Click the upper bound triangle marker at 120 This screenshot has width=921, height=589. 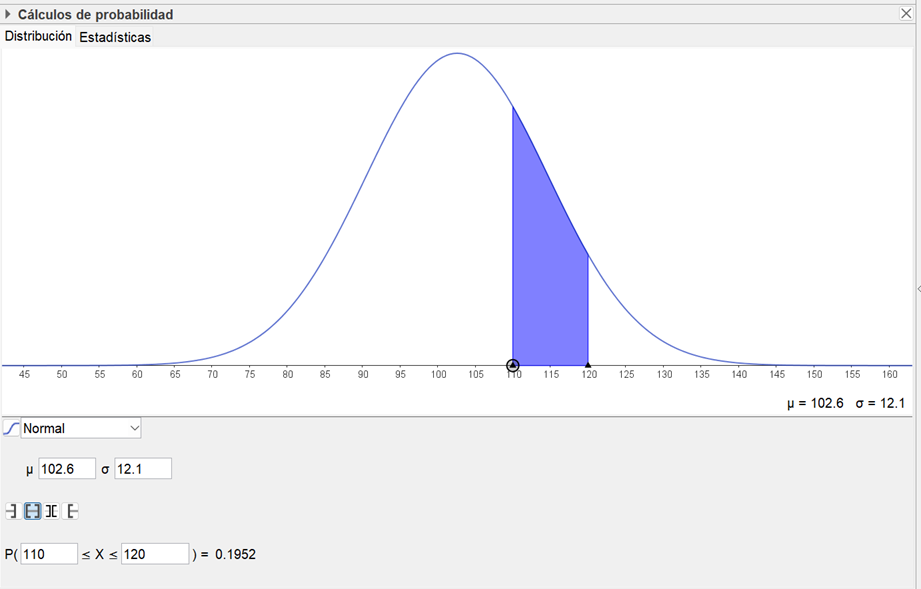pos(588,365)
